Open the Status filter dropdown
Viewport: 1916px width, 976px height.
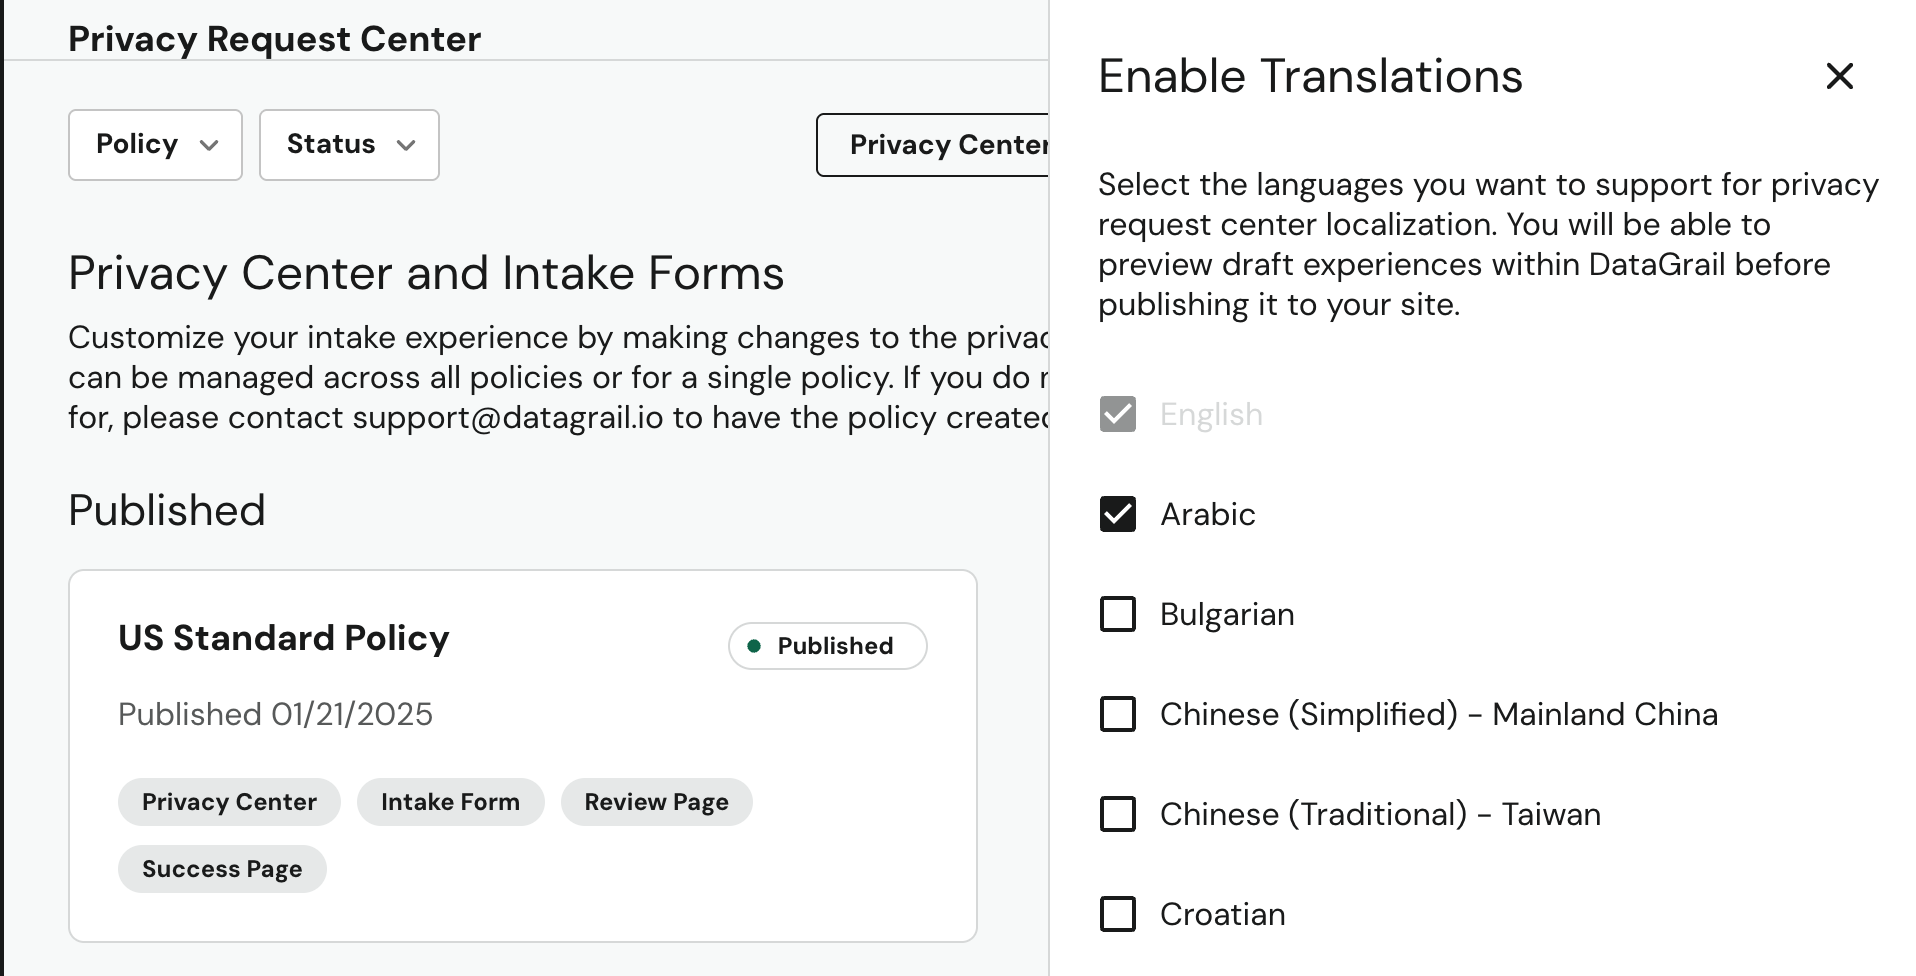pos(348,144)
